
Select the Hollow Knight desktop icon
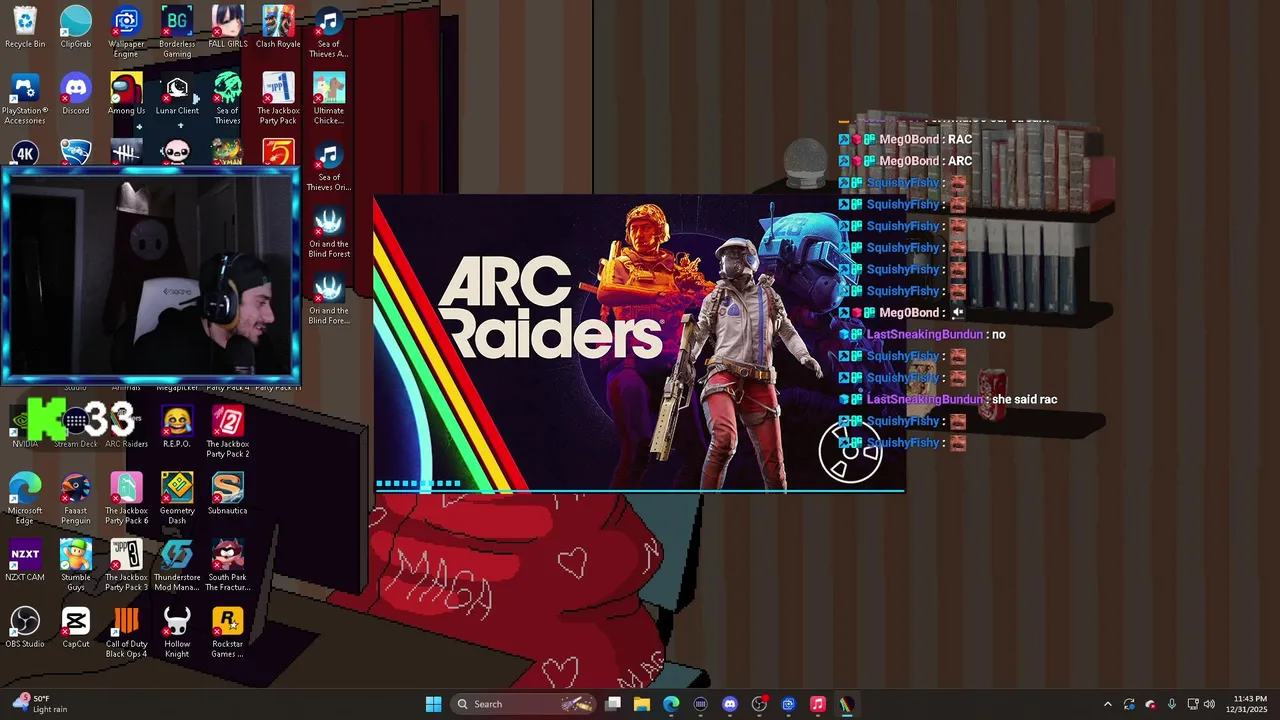click(x=177, y=633)
